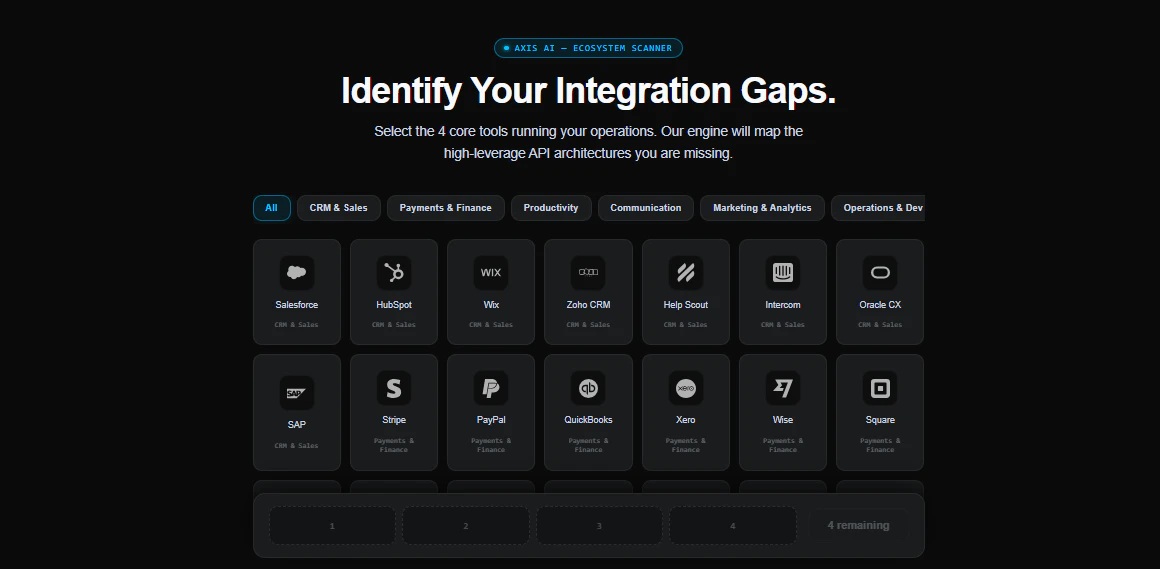Filter tools by All category
Viewport: 1160px width, 569px height.
click(x=272, y=208)
